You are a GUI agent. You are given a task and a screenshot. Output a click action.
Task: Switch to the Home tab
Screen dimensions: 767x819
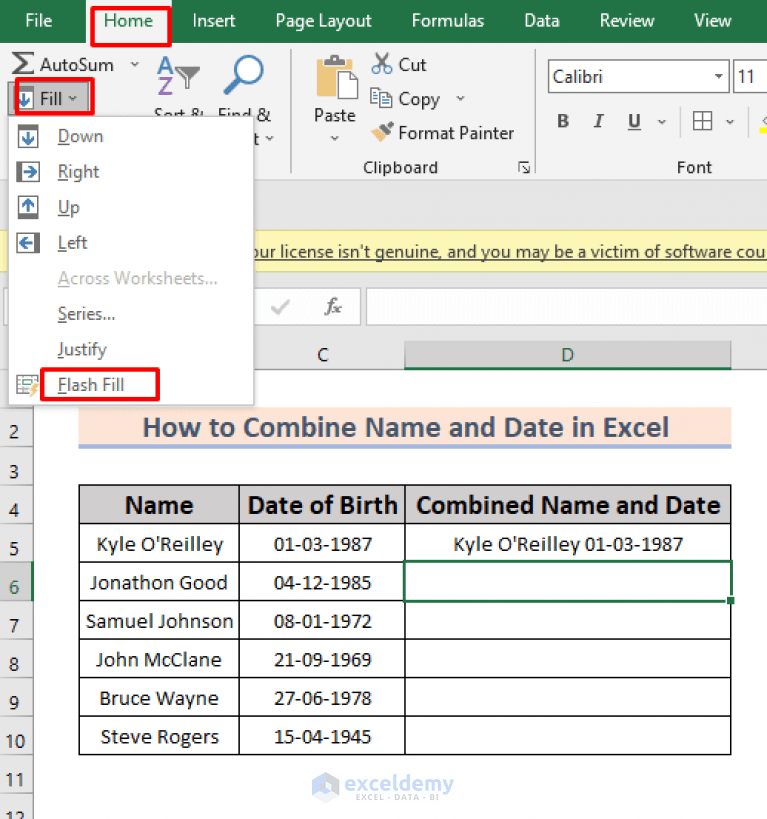pyautogui.click(x=129, y=20)
